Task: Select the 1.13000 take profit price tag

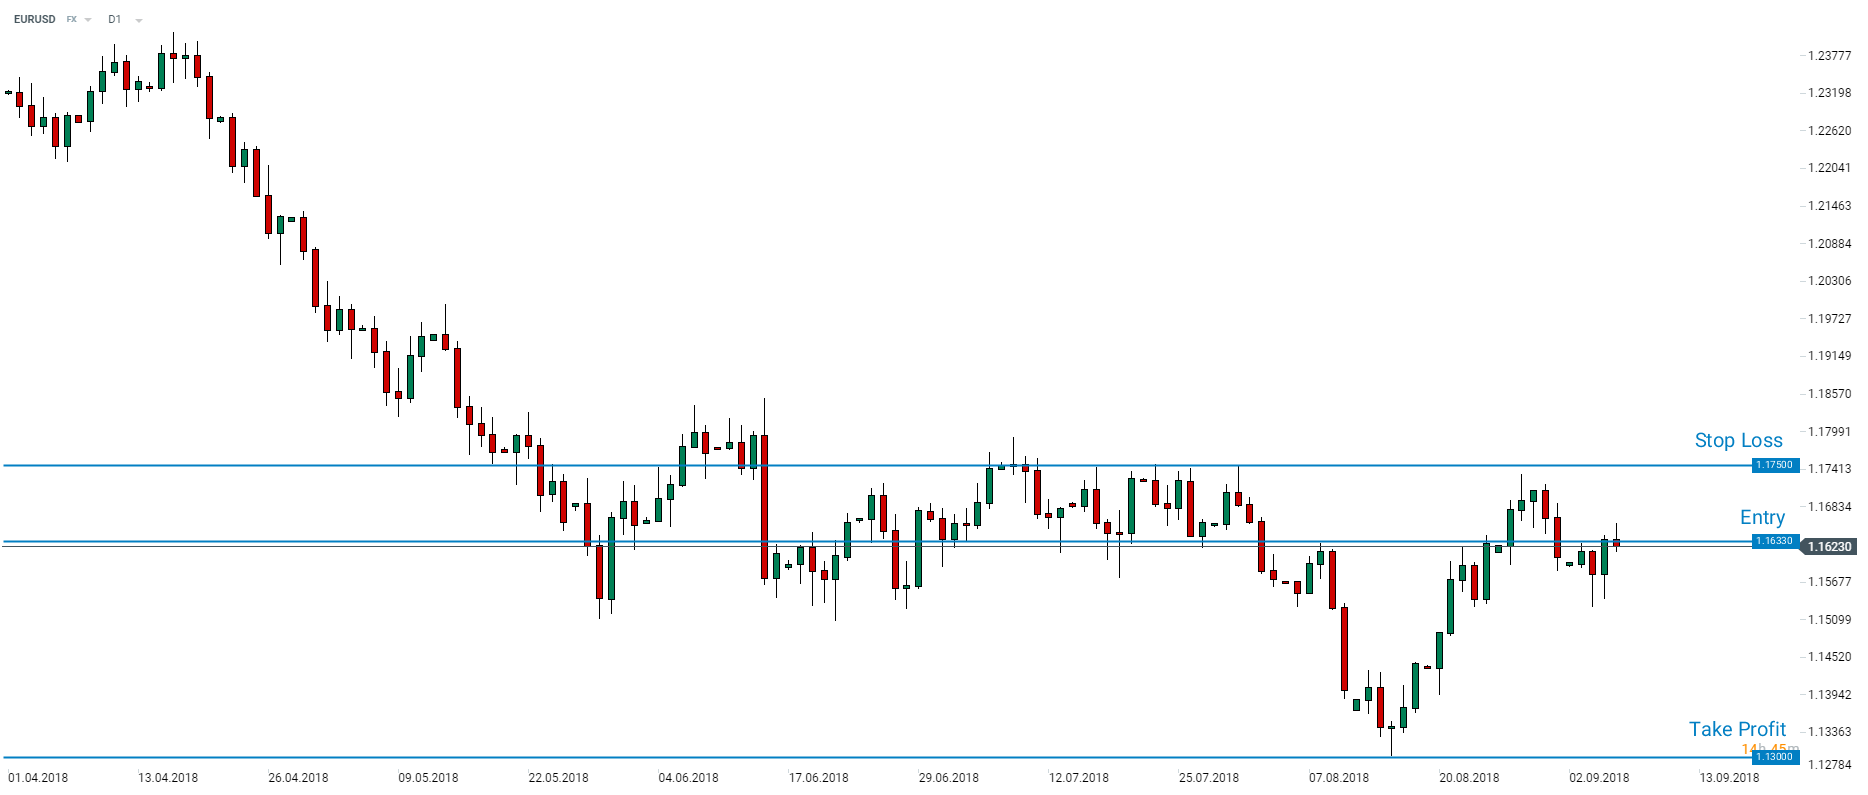Action: 1775,757
